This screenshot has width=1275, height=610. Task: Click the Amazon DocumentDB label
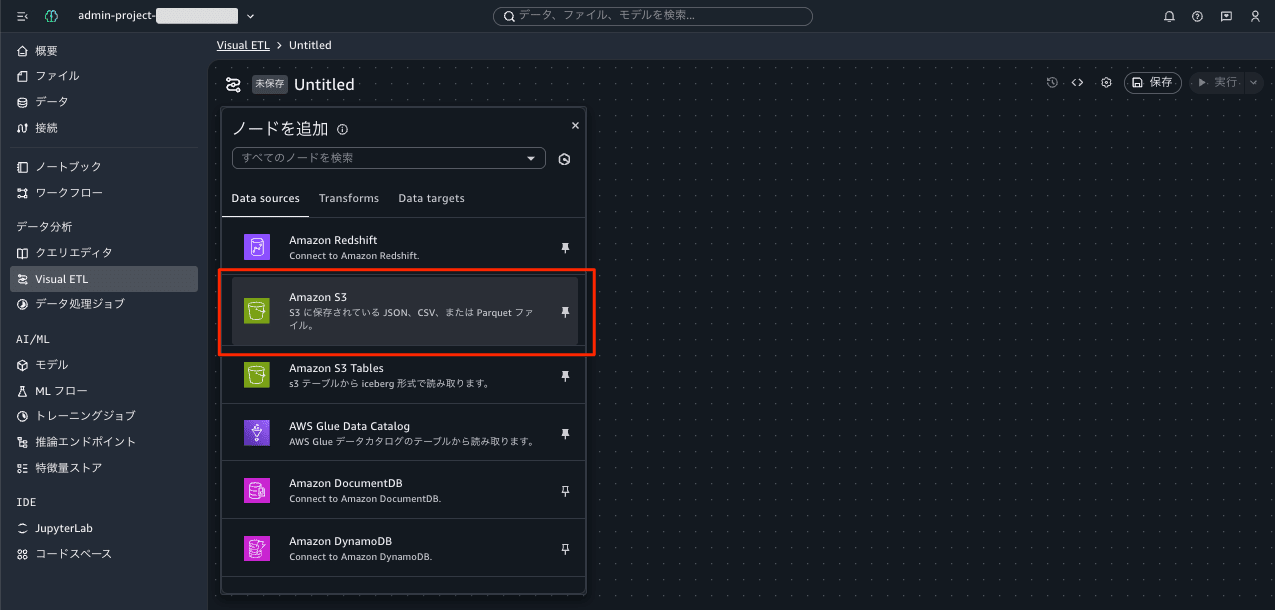point(345,483)
